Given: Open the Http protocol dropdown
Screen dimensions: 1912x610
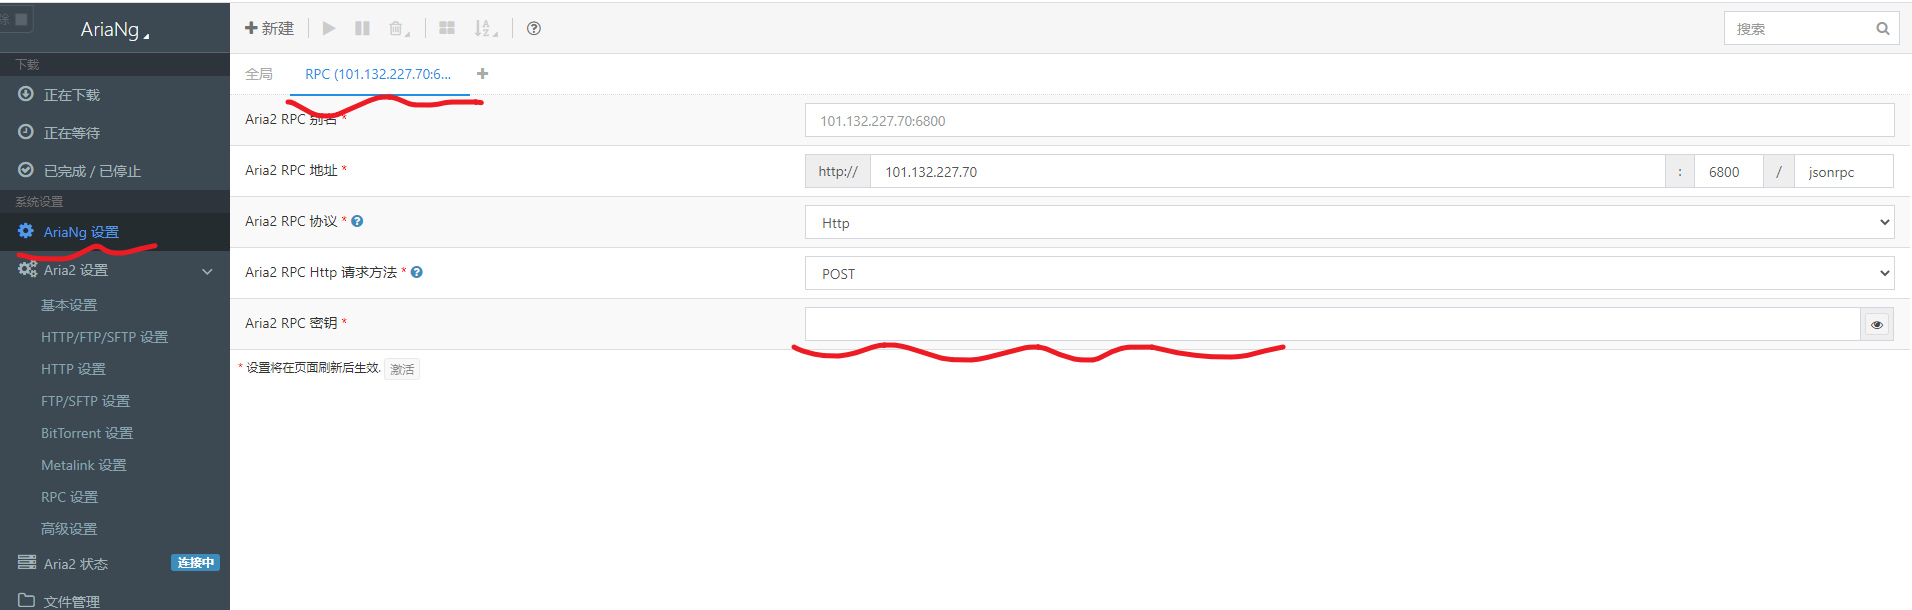Looking at the screenshot, I should 1349,222.
